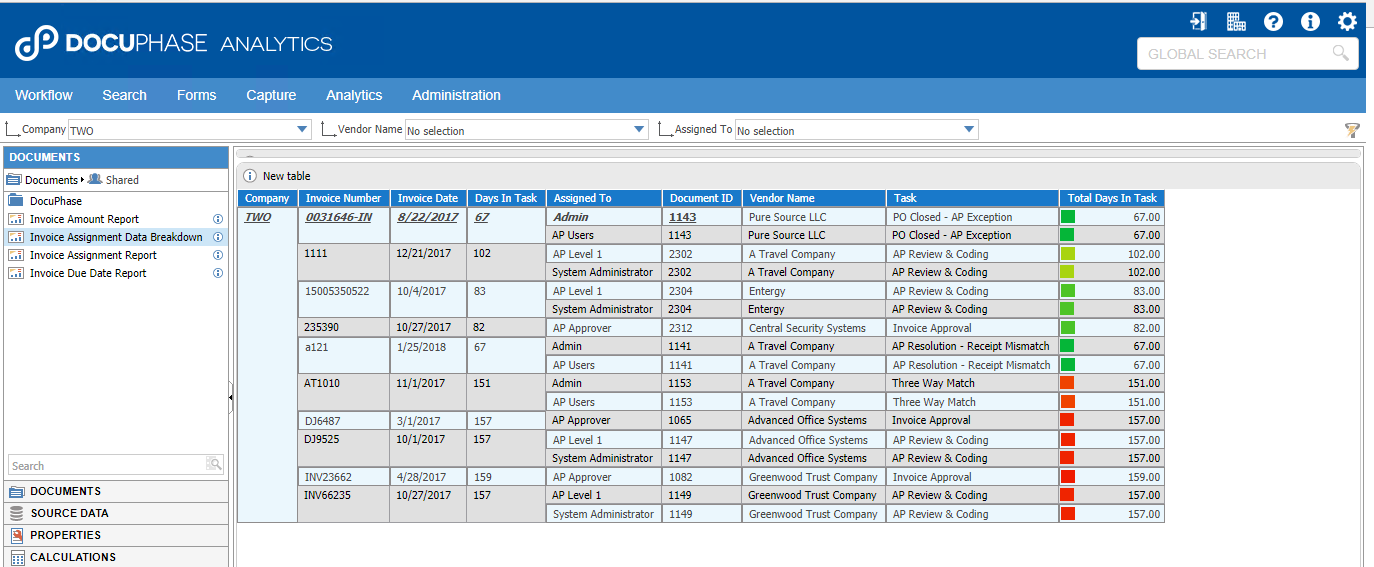Open the Workflow menu
Viewport: 1374px width, 567px height.
(x=44, y=95)
